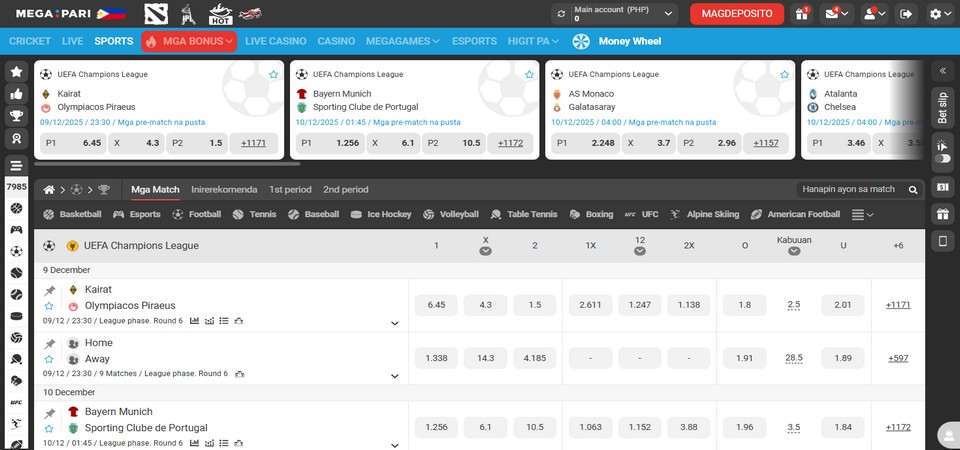Open Recommended thumbs-up in left sidebar
This screenshot has height=450, width=960.
[x=17, y=94]
